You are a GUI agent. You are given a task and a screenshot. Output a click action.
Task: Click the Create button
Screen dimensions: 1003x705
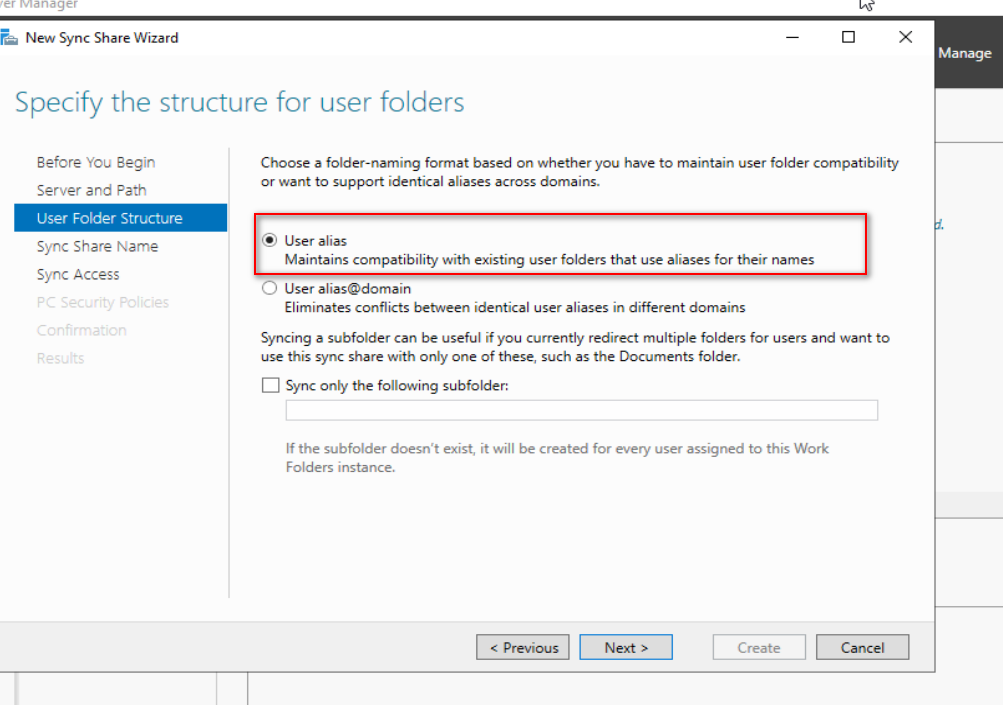click(758, 647)
